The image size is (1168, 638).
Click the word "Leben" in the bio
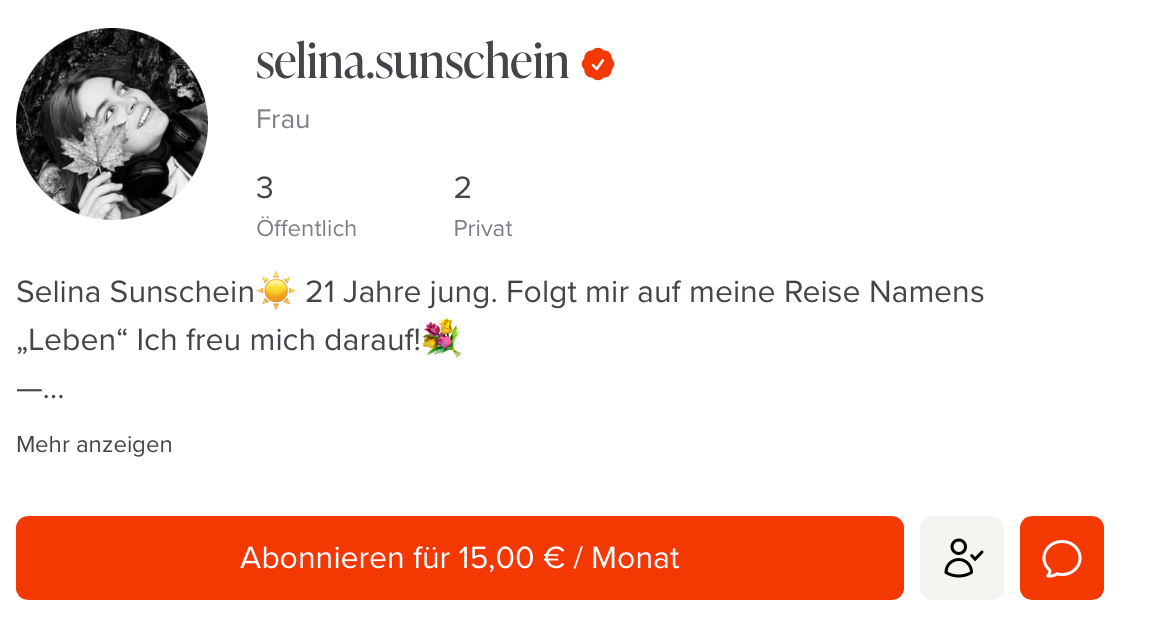tap(71, 341)
